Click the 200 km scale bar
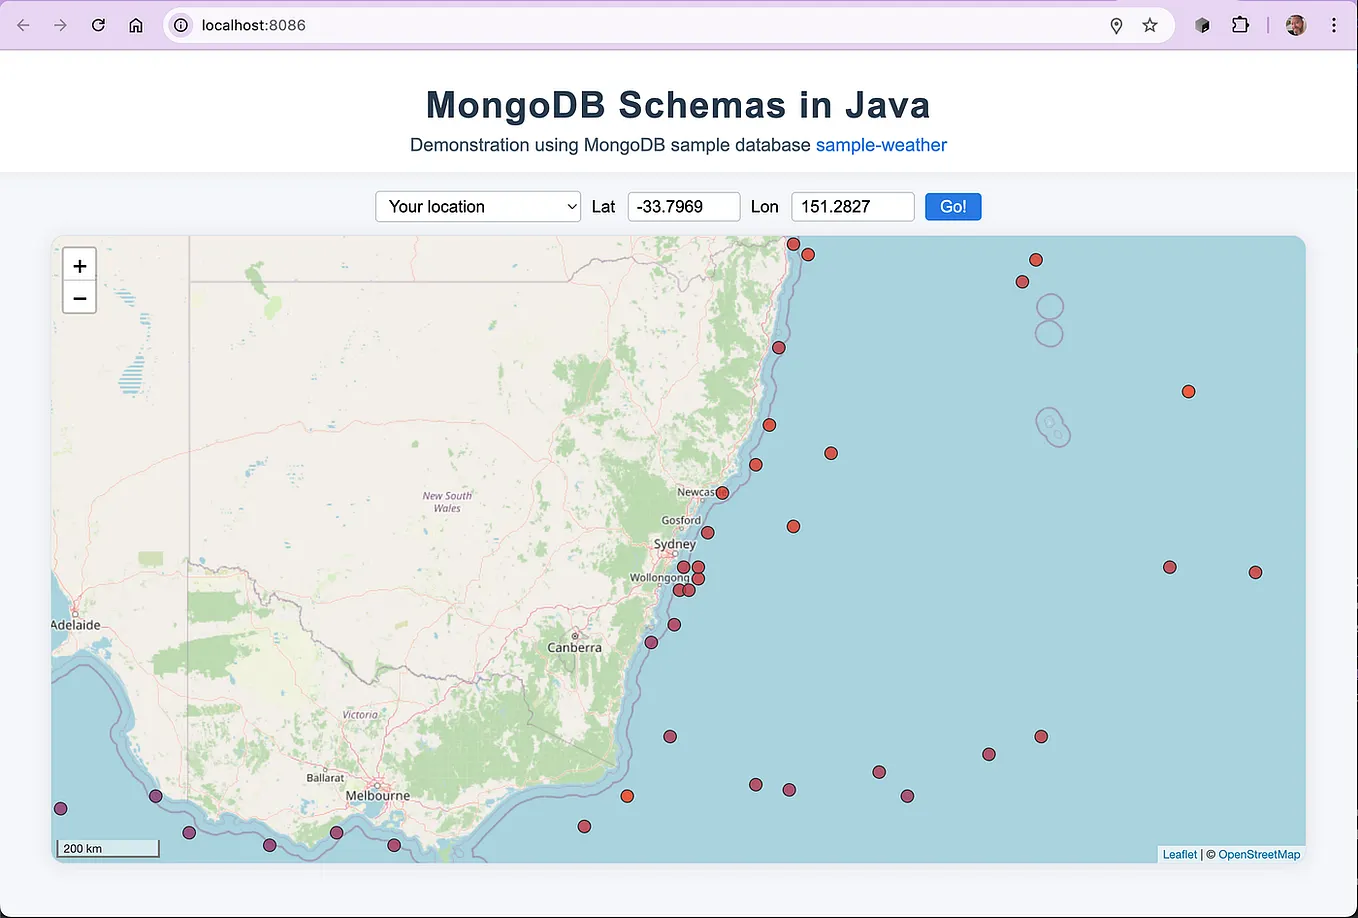The height and width of the screenshot is (918, 1358). pos(107,848)
